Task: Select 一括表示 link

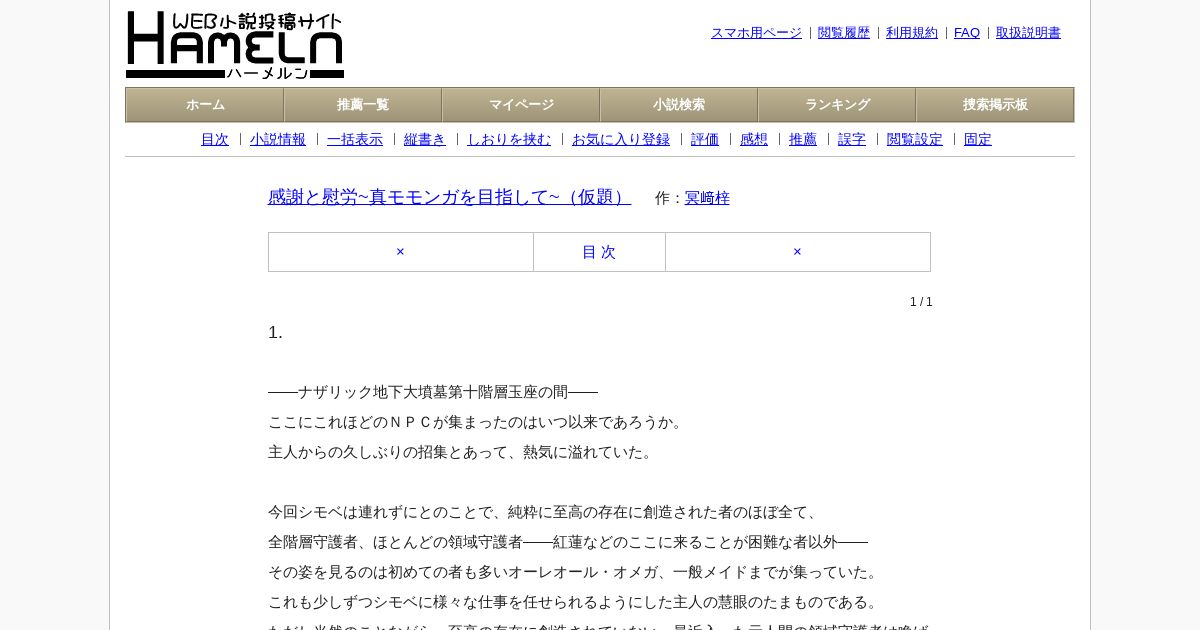Action: point(355,140)
